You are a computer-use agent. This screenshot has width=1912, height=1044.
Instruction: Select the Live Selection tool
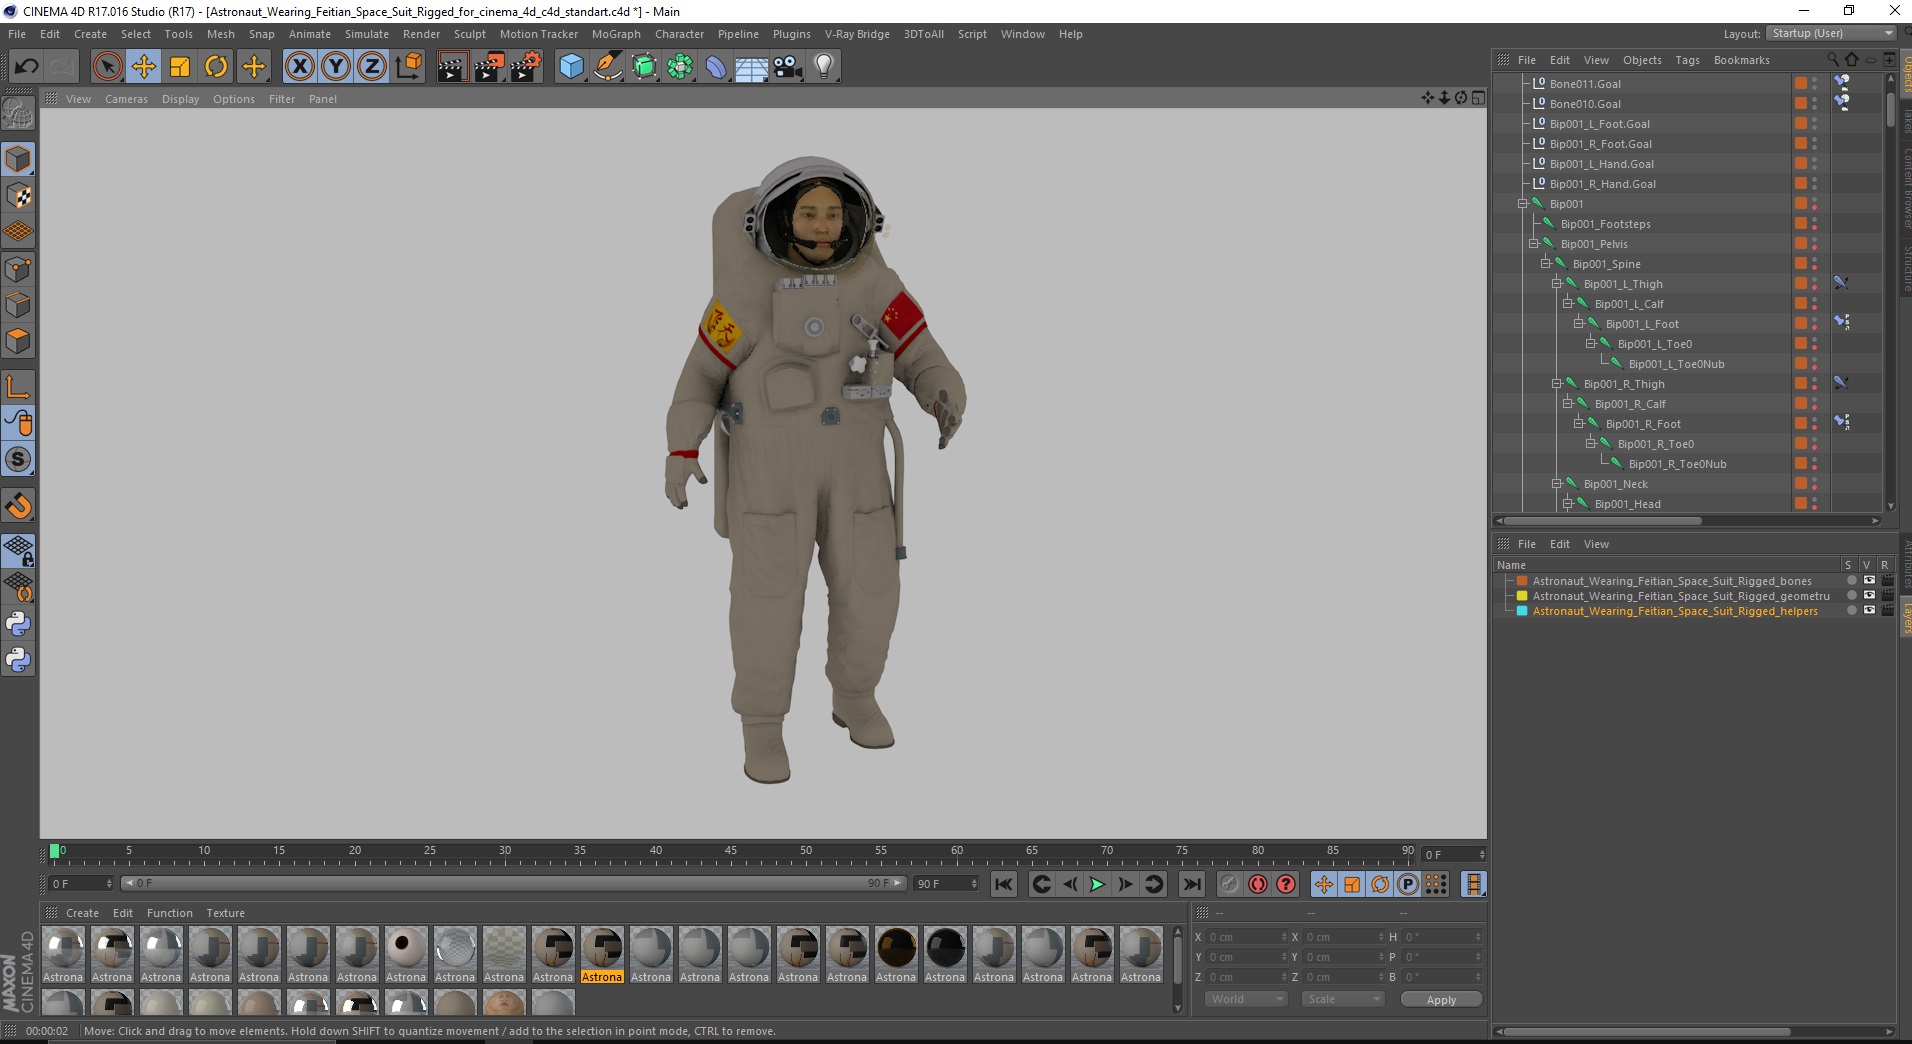coord(107,67)
